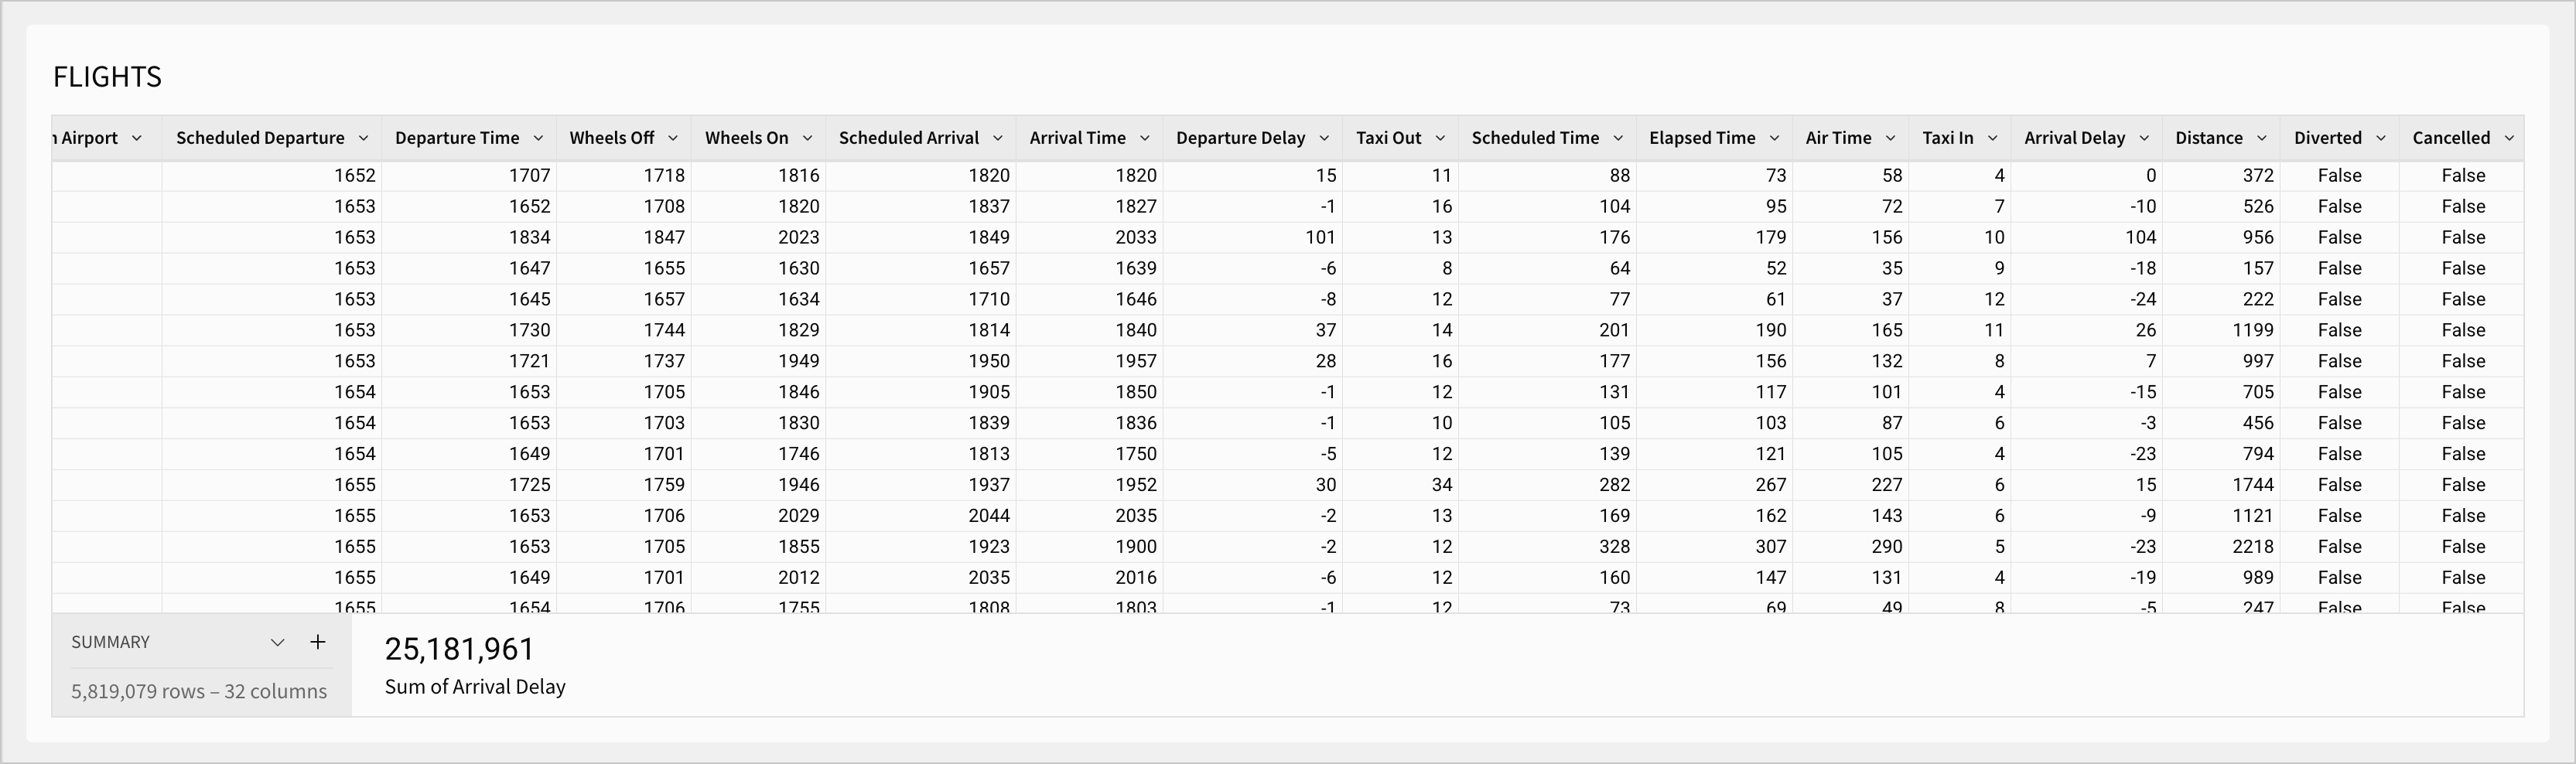Select the Distance column header
2576x764 pixels.
coord(2208,138)
